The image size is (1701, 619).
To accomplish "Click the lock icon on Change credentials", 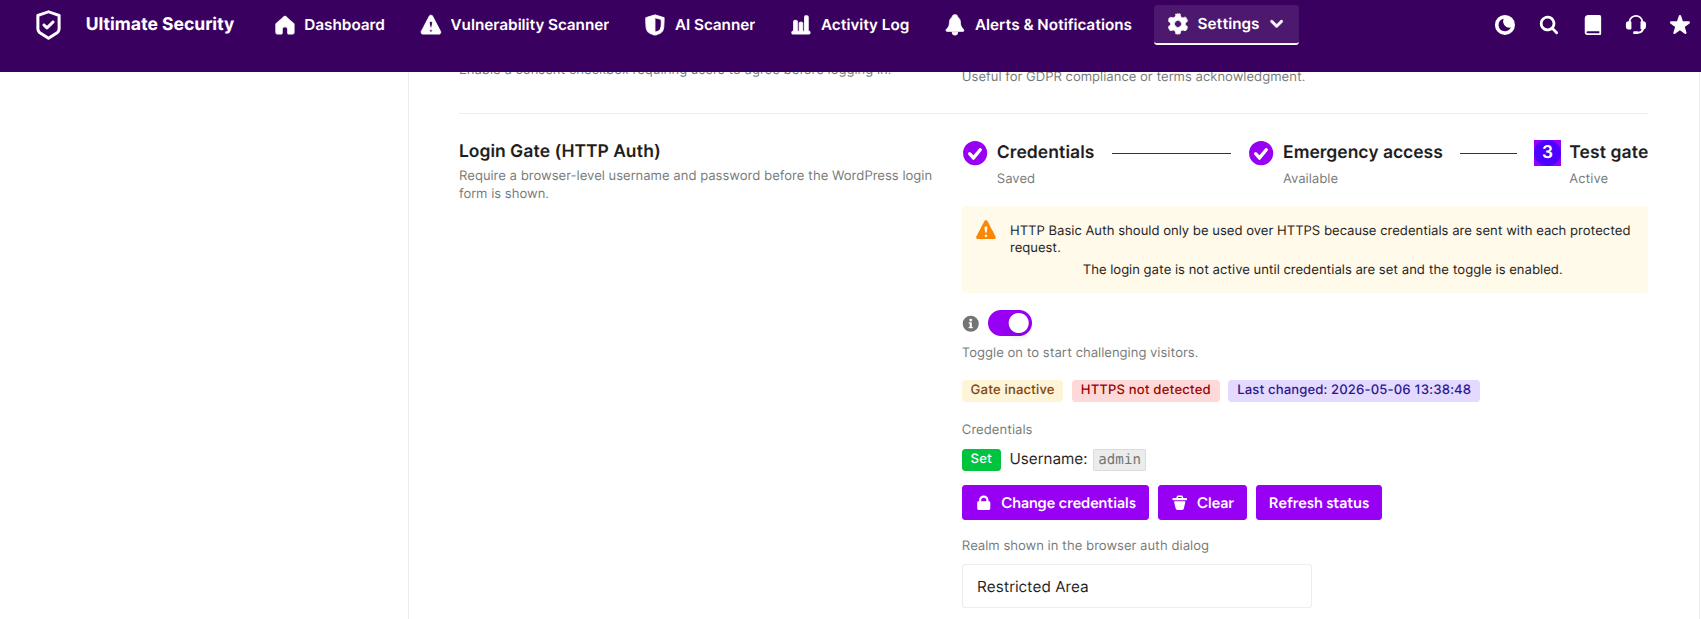I will click(x=984, y=503).
